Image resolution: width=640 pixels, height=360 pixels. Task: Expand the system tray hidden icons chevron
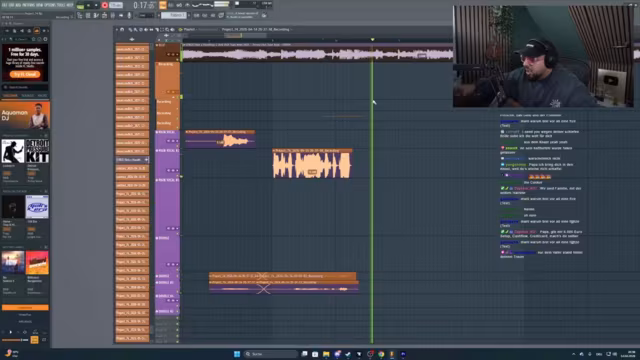pos(573,354)
